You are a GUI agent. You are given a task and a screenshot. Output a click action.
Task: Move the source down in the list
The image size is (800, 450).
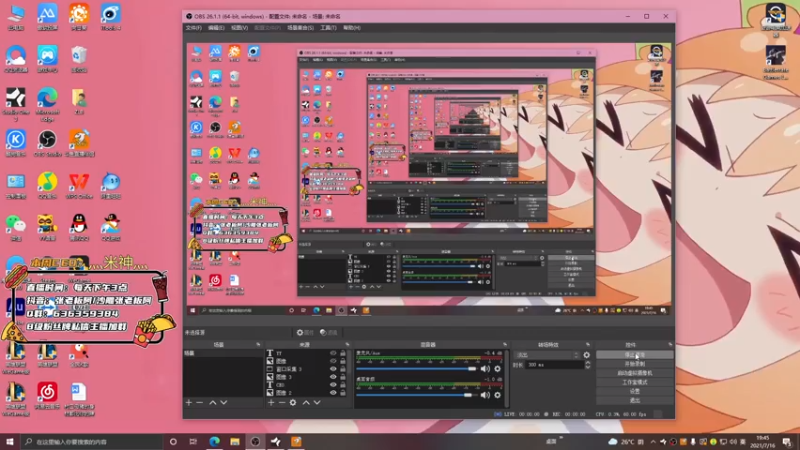pos(317,403)
